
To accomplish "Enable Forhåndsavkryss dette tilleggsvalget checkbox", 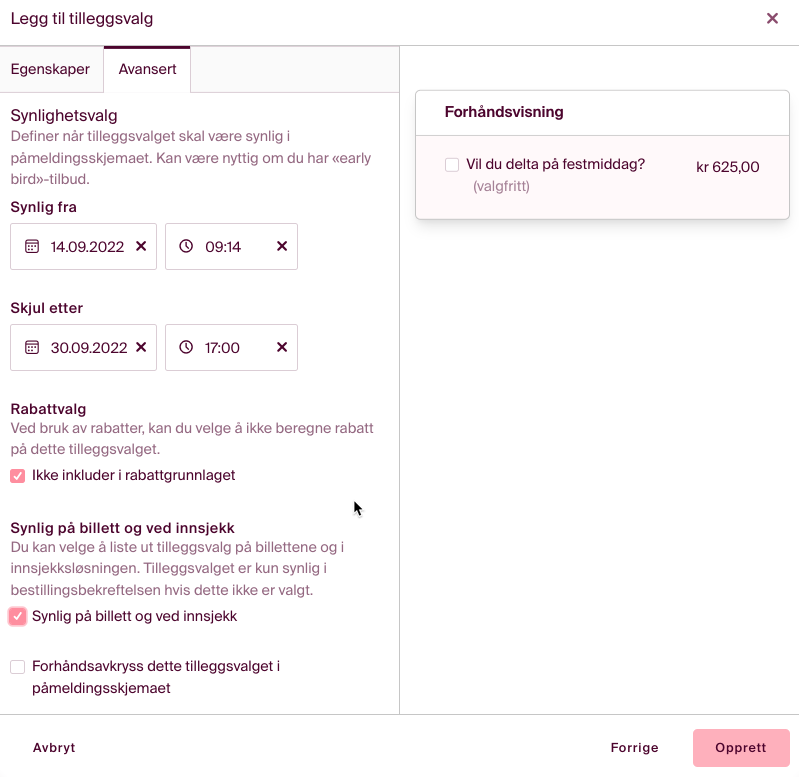I will click(18, 667).
